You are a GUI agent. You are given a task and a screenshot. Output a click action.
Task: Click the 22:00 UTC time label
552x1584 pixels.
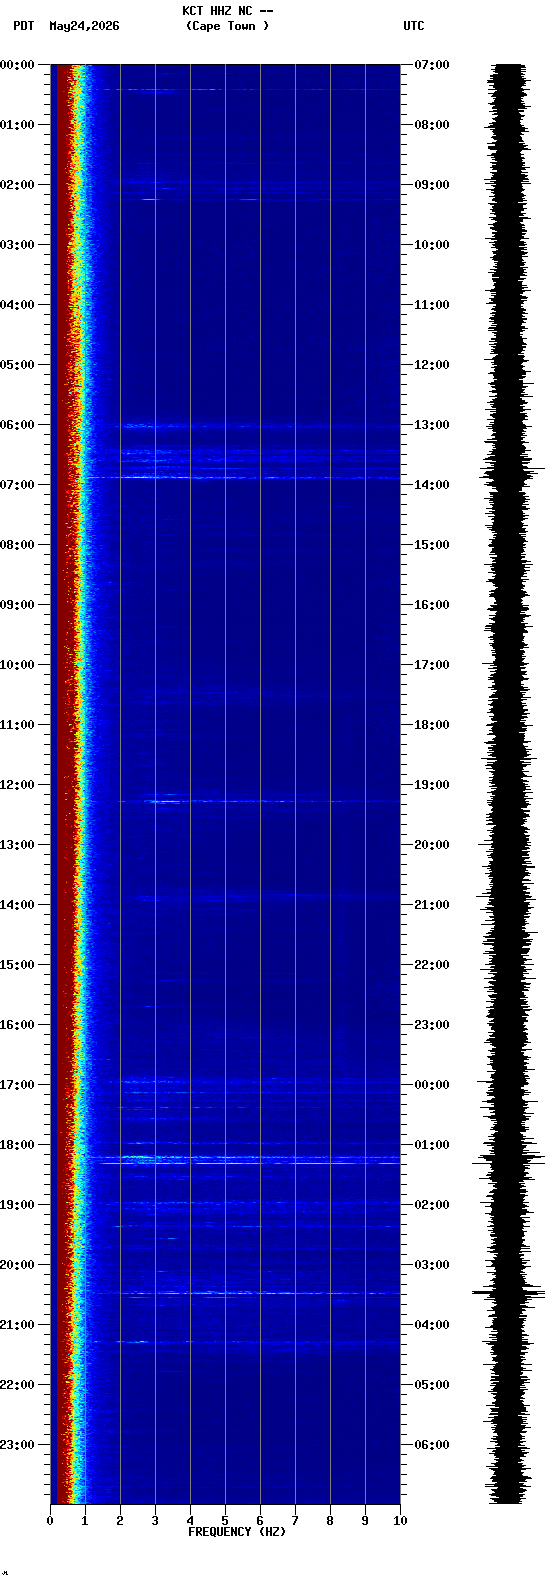click(x=431, y=965)
